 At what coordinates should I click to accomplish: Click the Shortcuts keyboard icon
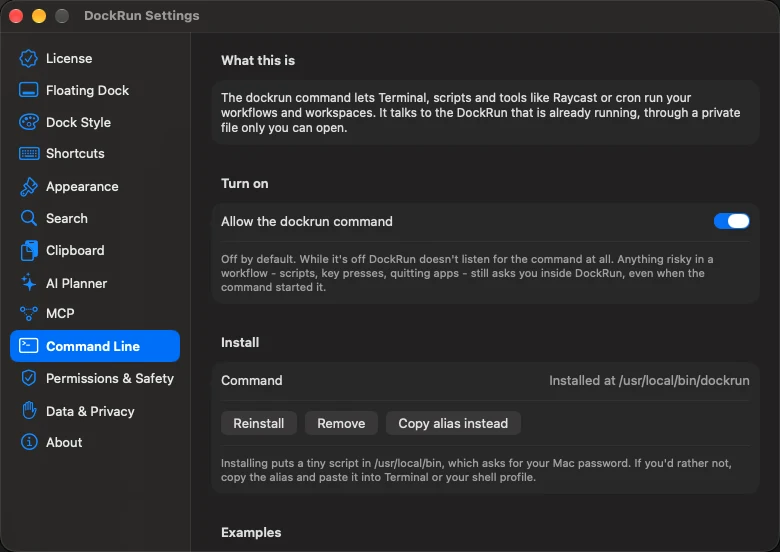coord(29,153)
